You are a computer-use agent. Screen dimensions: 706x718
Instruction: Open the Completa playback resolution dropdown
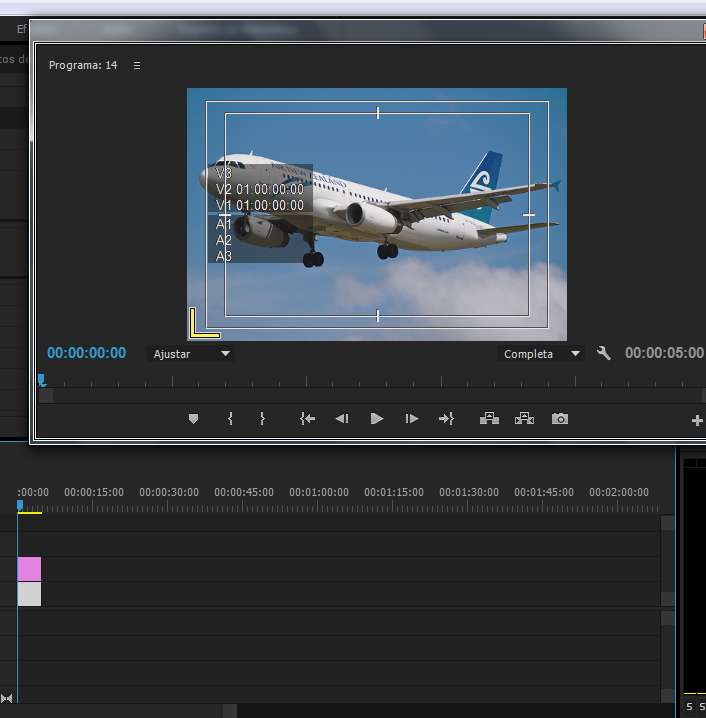tap(541, 354)
